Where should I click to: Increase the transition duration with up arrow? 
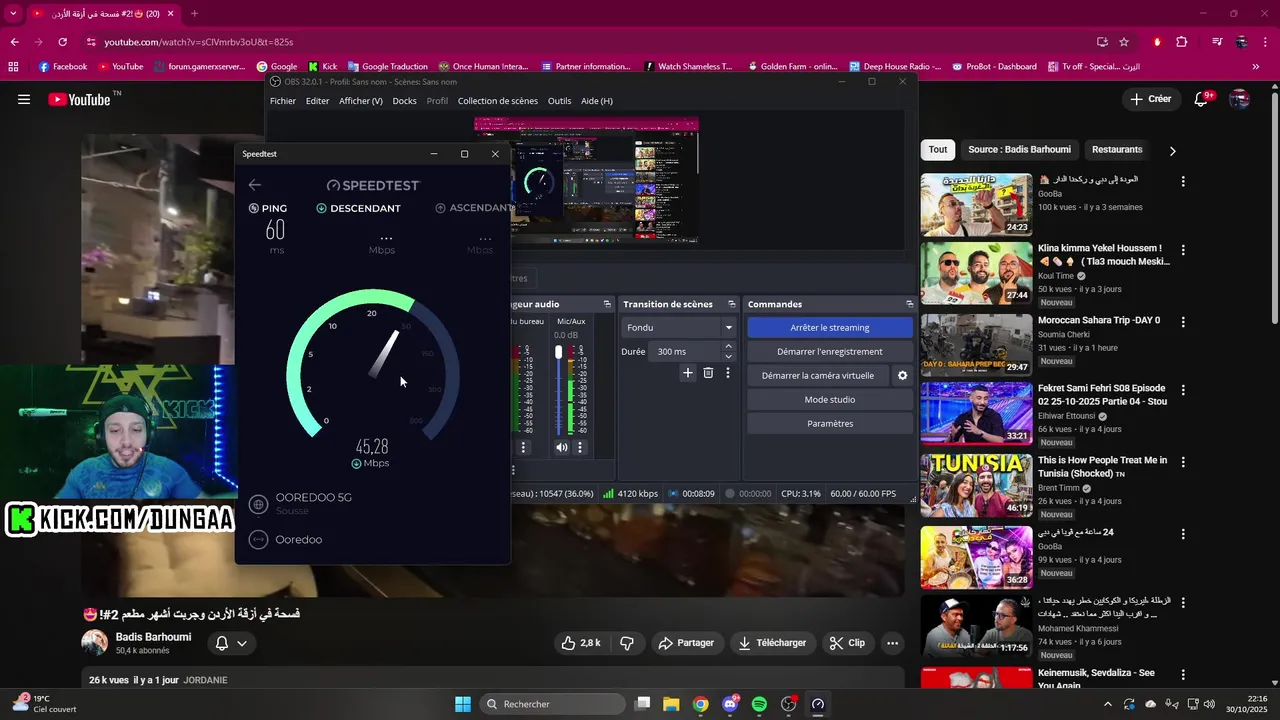728,347
